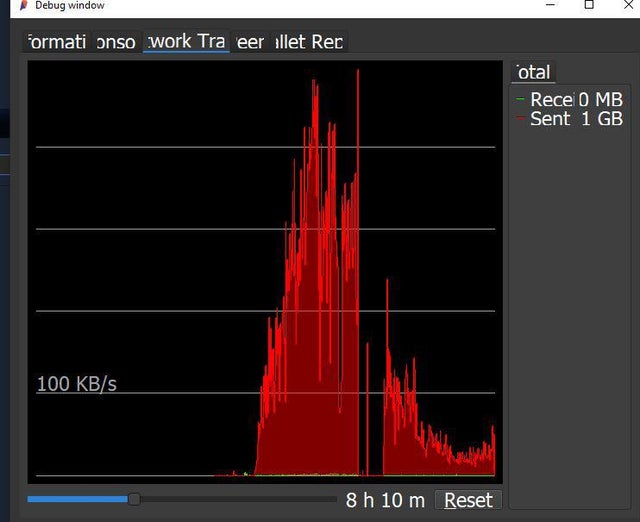Image resolution: width=640 pixels, height=522 pixels.
Task: Click the Debug window title text
Action: pos(70,5)
